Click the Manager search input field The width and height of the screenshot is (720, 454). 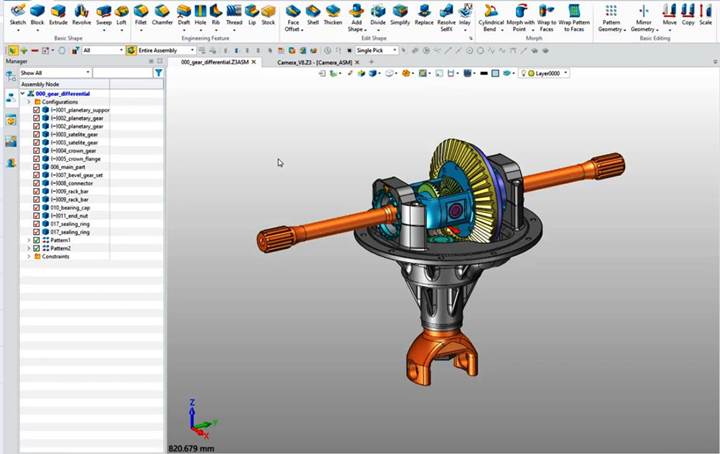[x=123, y=73]
